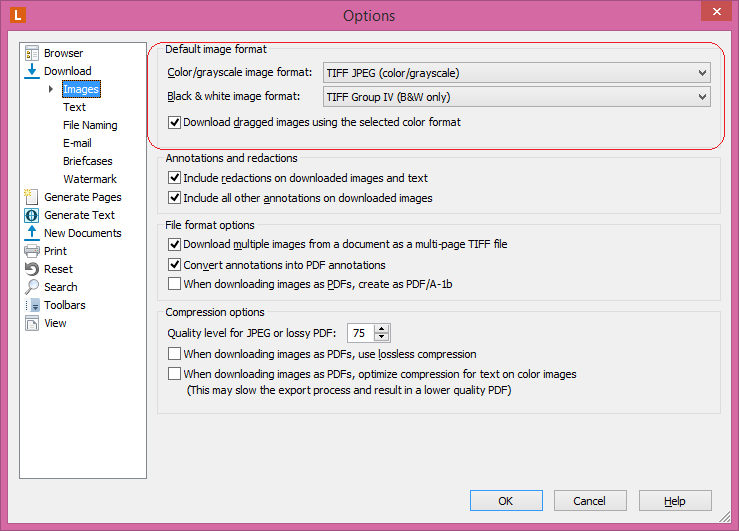Click the OK button
Image resolution: width=739 pixels, height=531 pixels.
(x=506, y=501)
